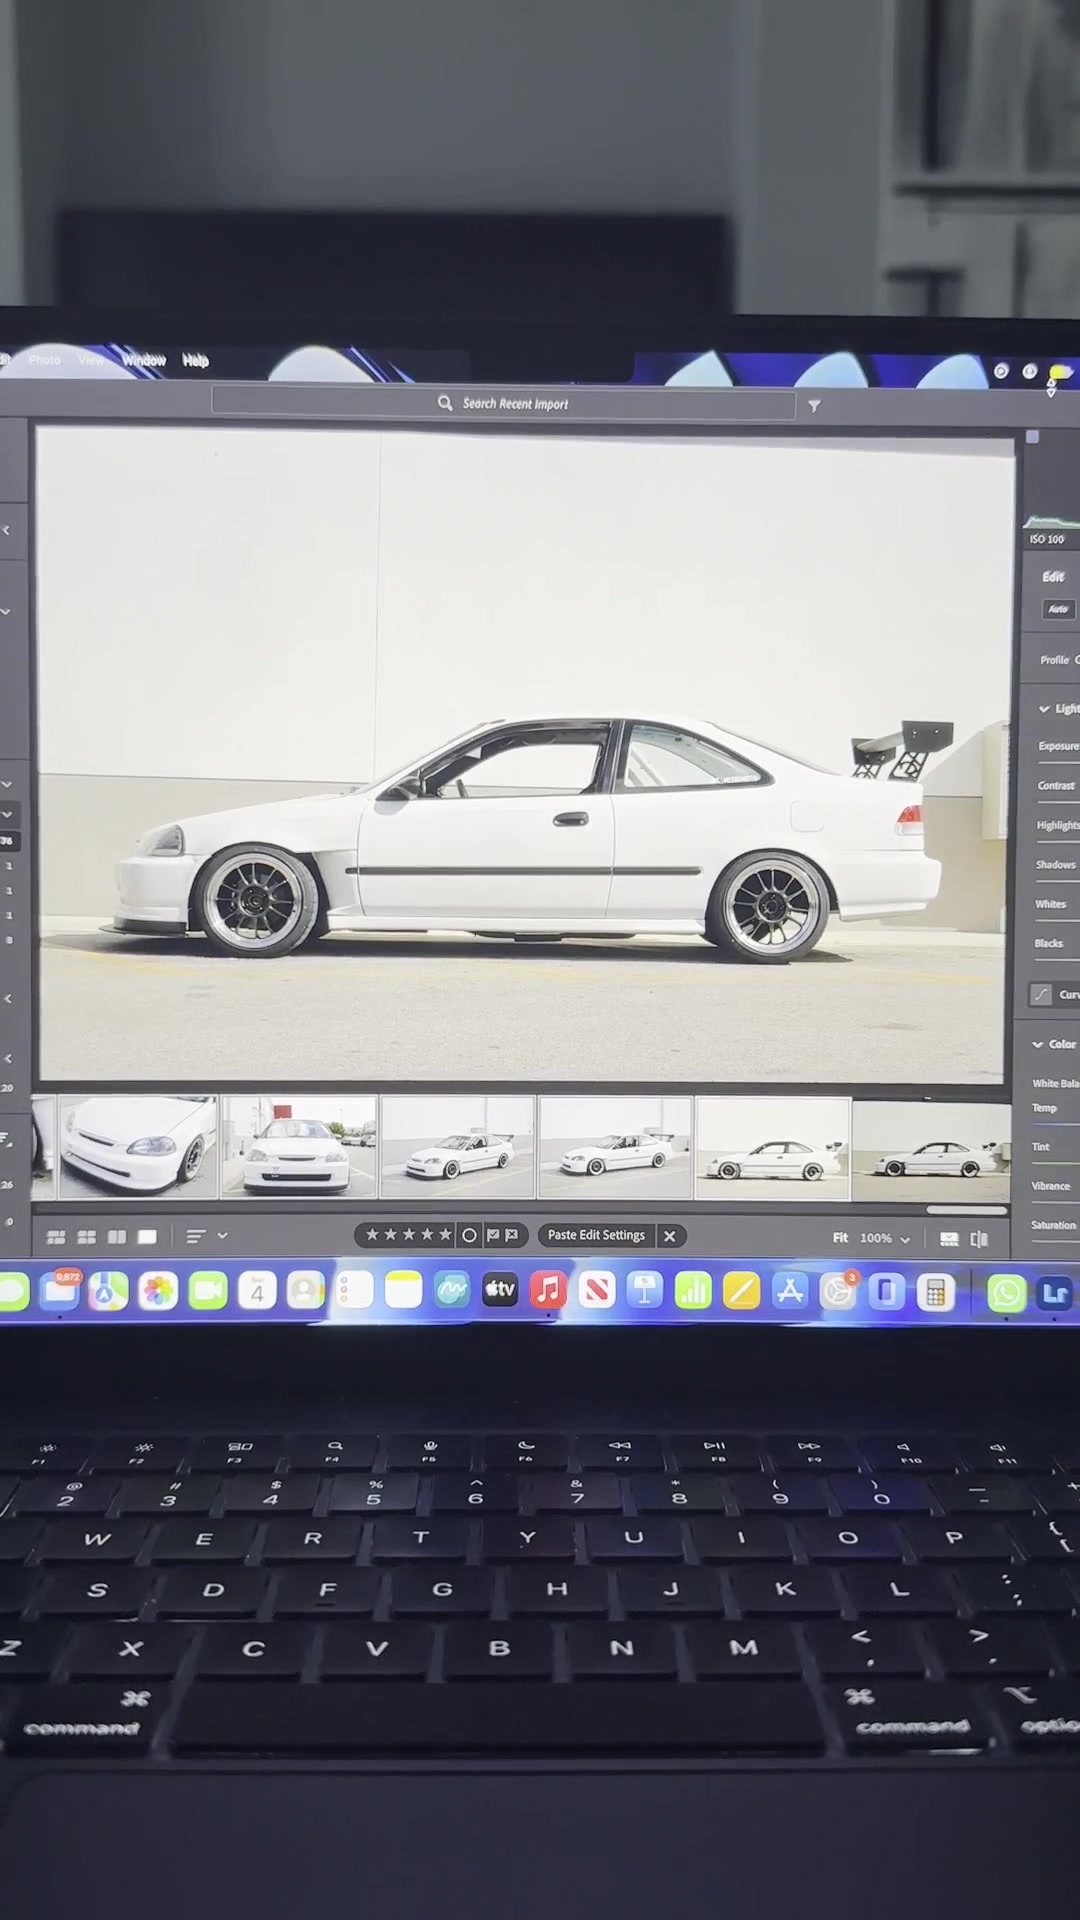Click the Auto edit button

pos(1058,609)
